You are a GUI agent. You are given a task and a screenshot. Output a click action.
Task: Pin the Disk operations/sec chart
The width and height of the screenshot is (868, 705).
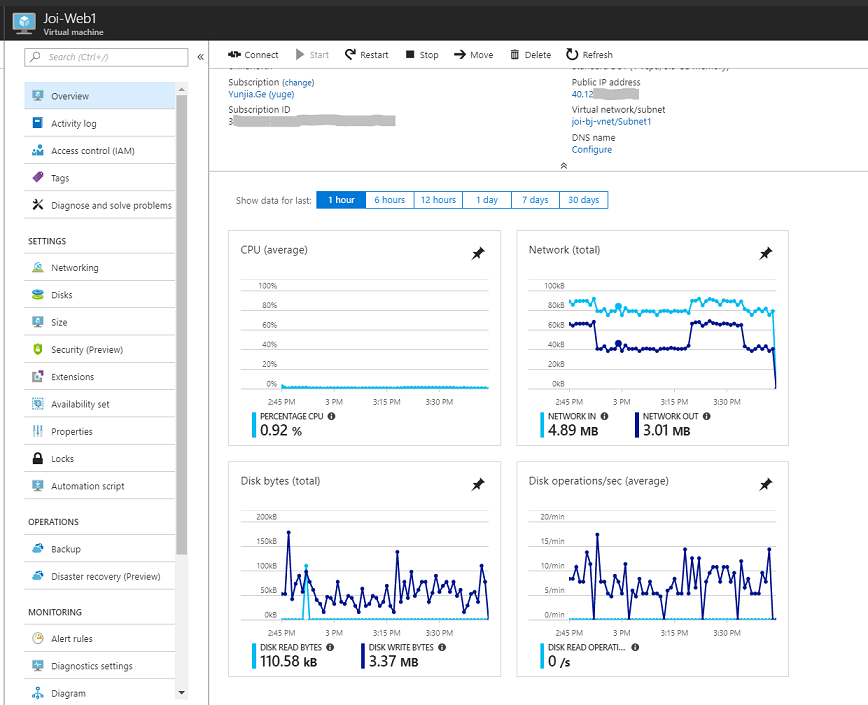(x=765, y=484)
